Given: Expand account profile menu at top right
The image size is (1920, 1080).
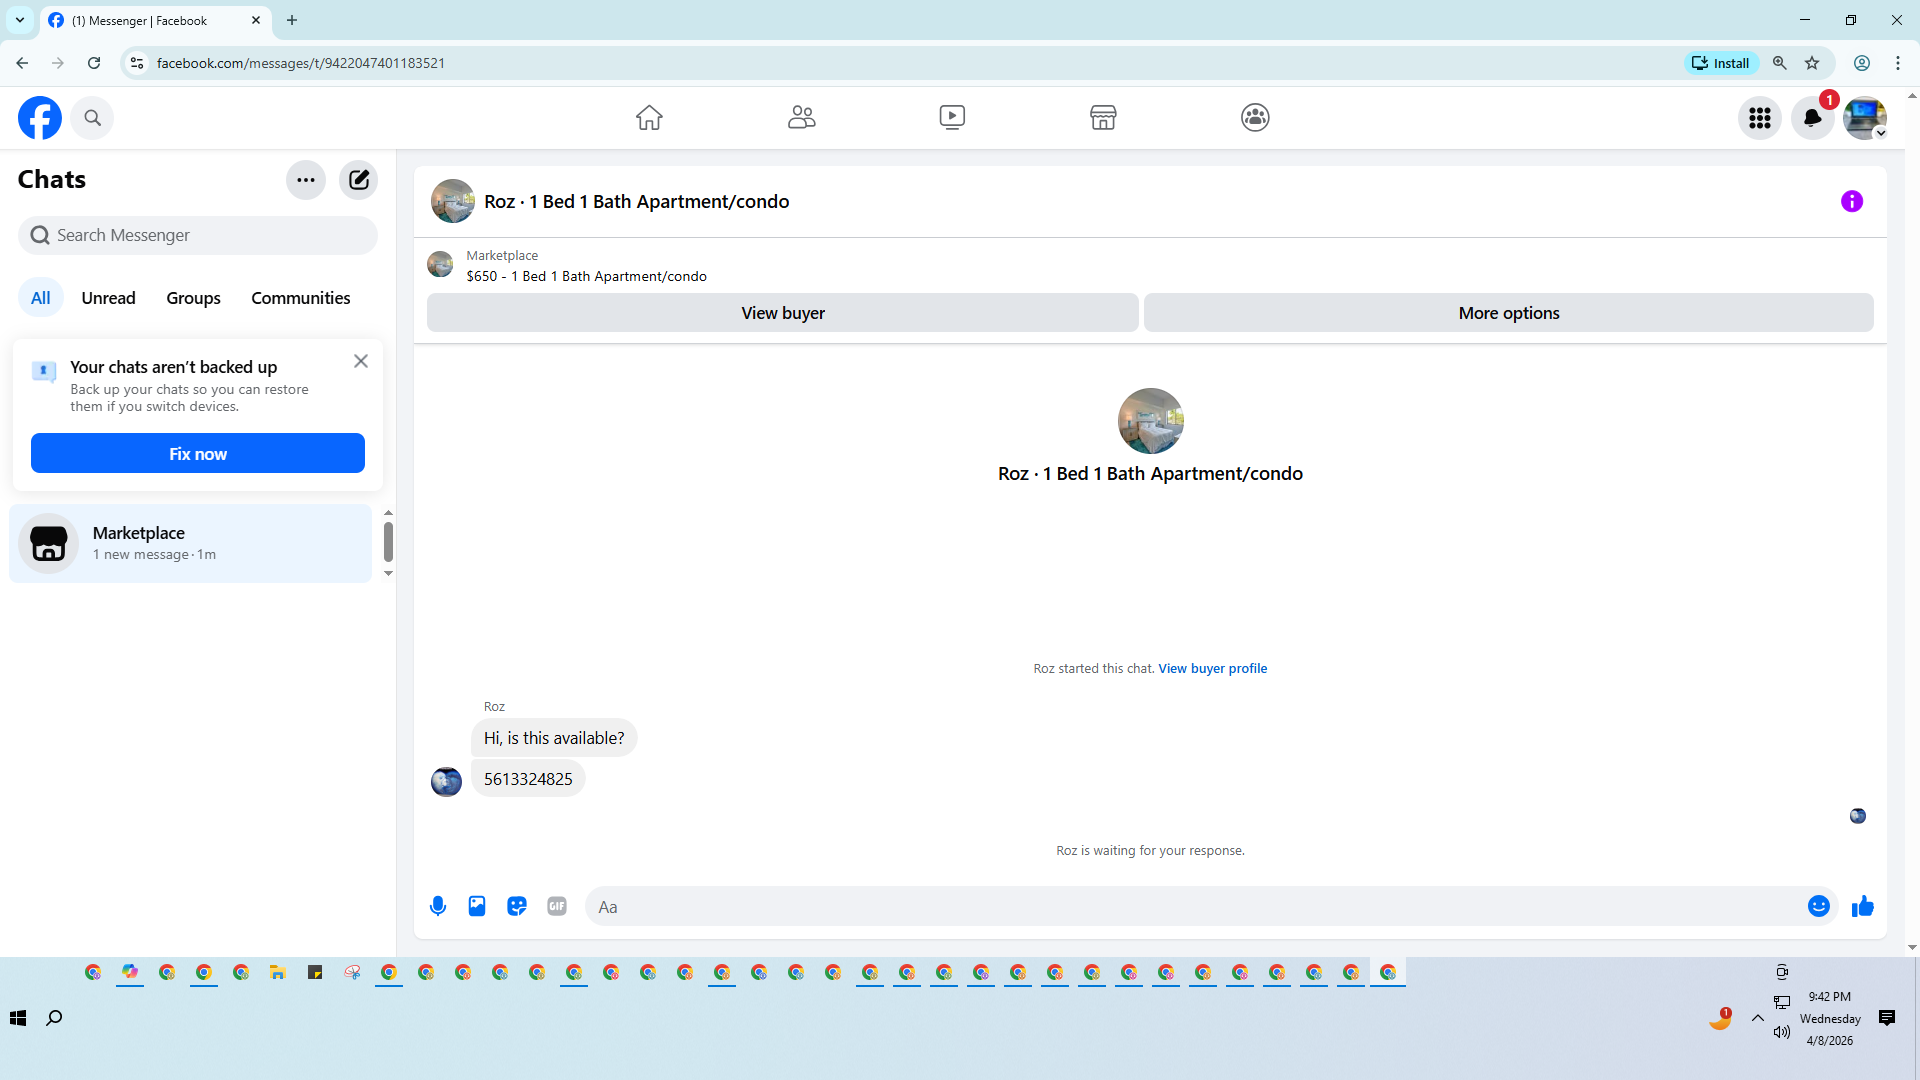Looking at the screenshot, I should click(1865, 118).
